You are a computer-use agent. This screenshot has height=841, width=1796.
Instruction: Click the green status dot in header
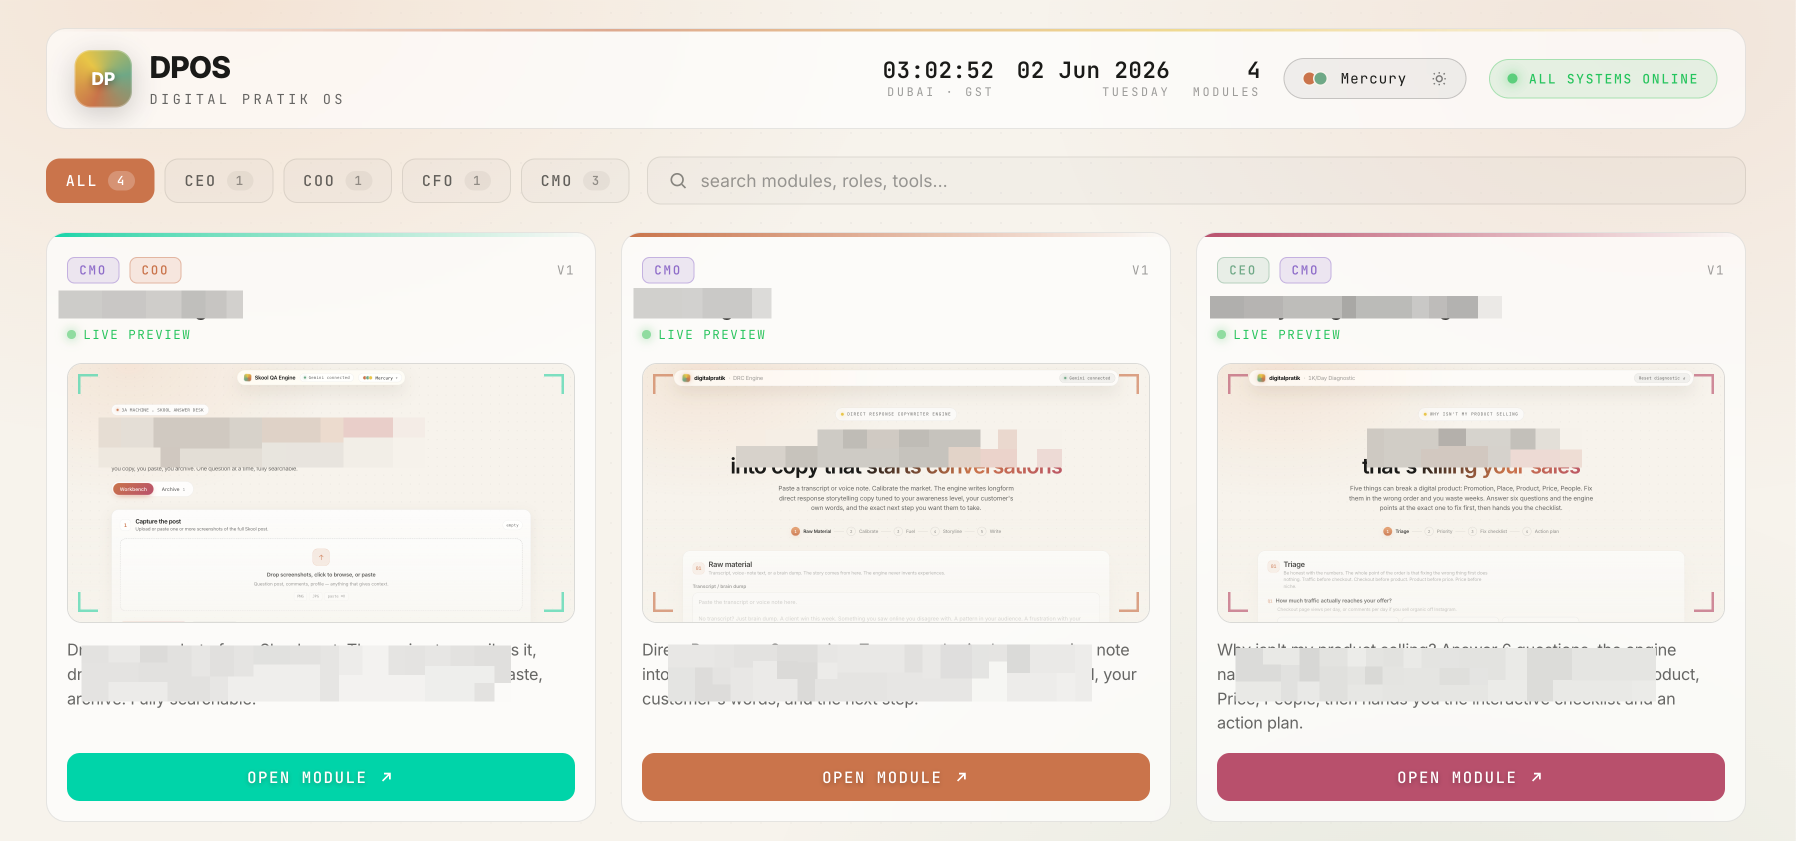coord(1513,79)
